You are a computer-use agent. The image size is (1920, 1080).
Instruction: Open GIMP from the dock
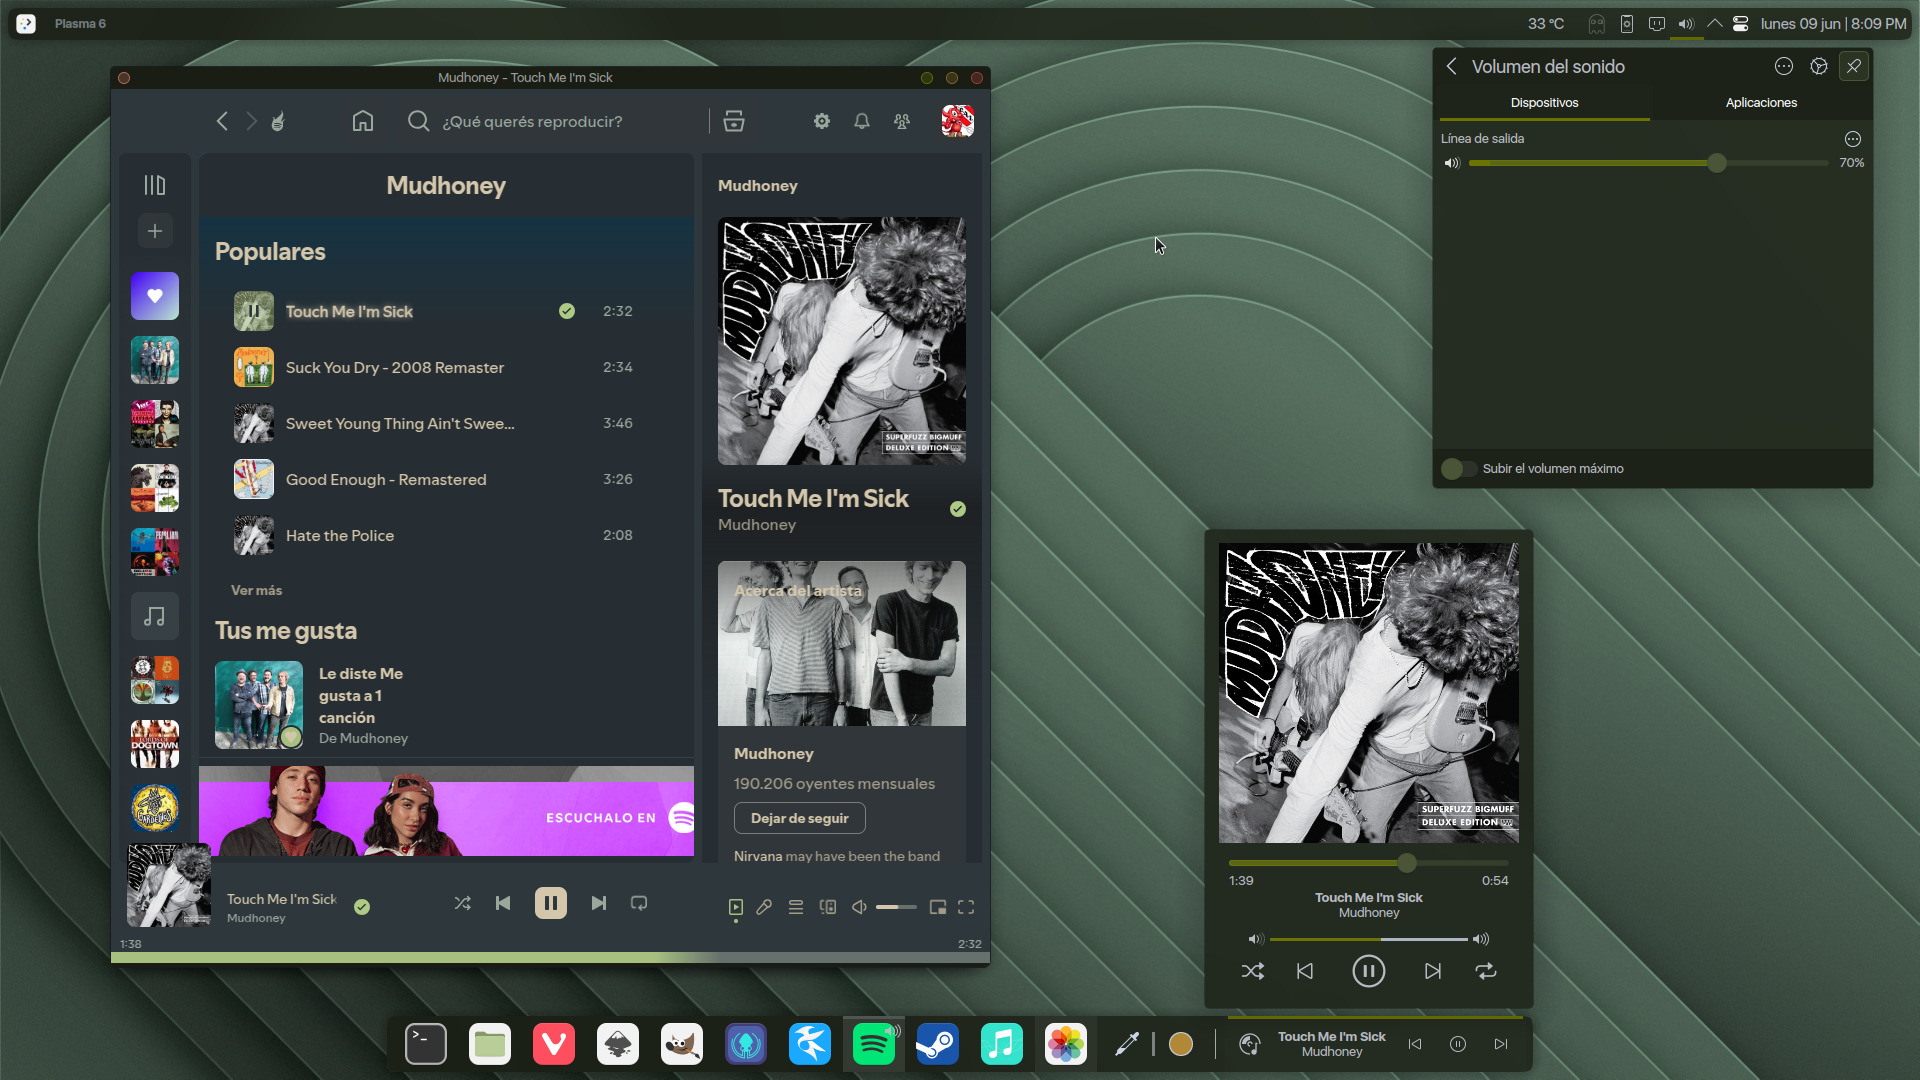[x=682, y=1044]
